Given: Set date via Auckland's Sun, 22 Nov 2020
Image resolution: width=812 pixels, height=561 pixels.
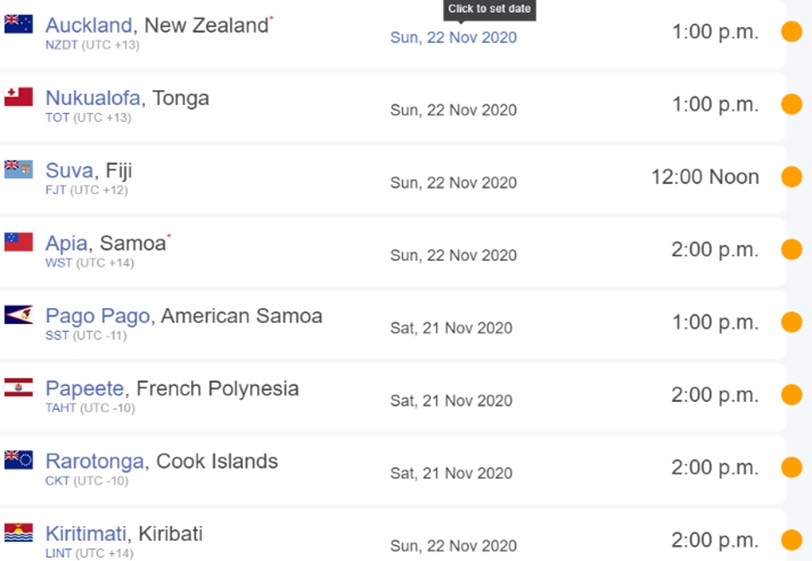Looking at the screenshot, I should (453, 37).
